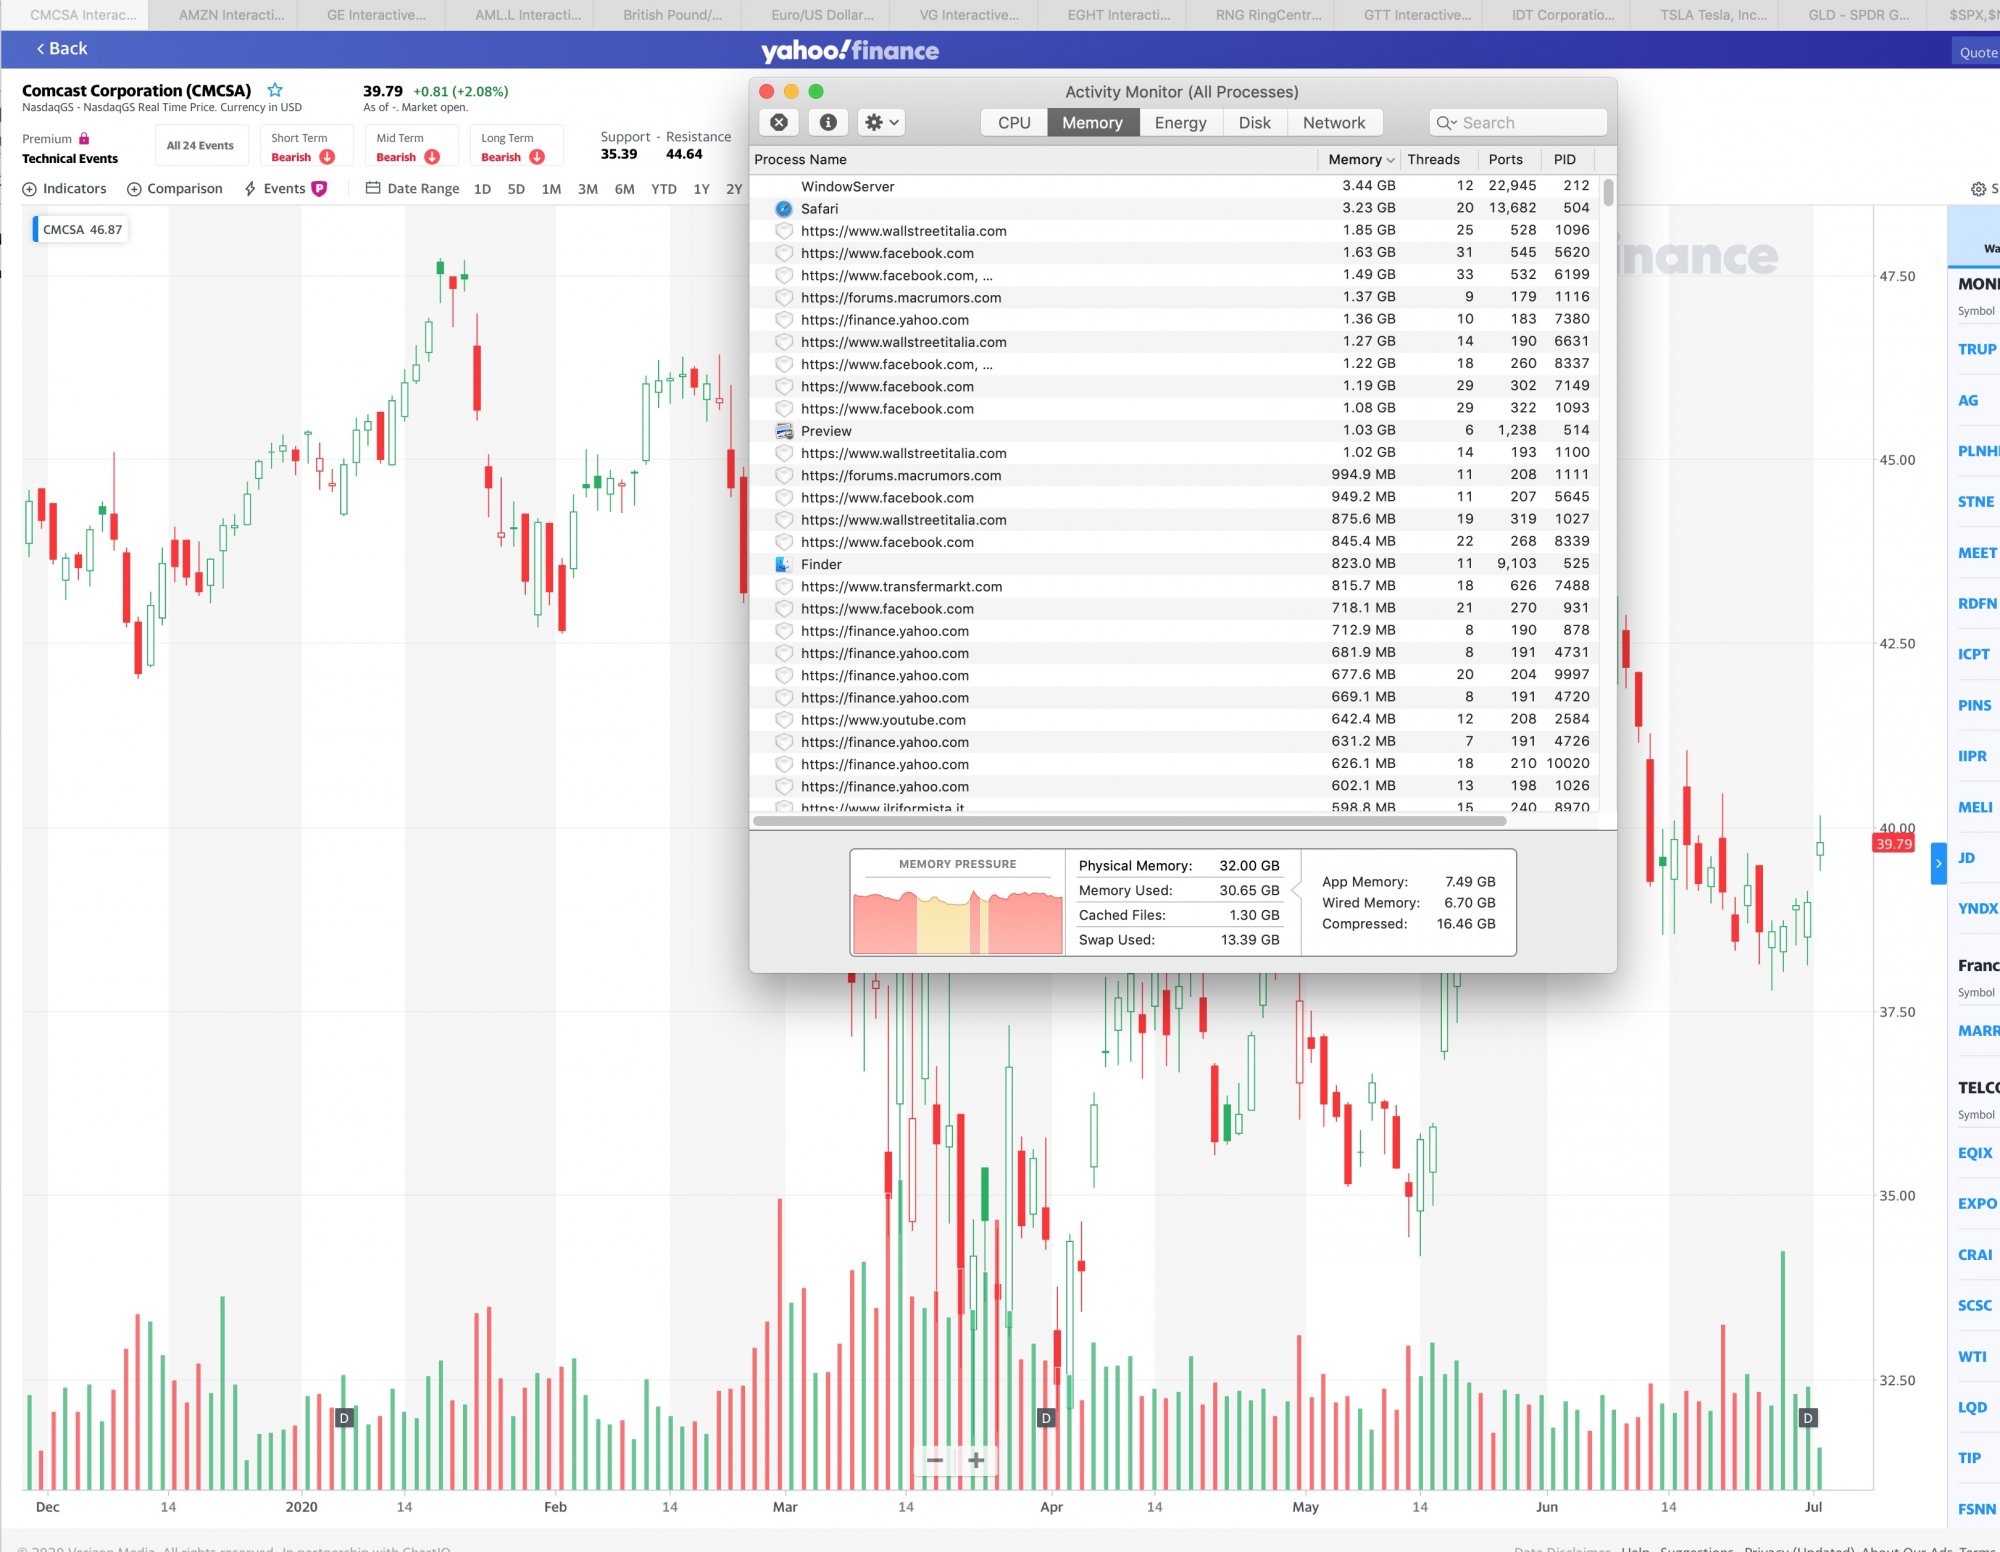Click the CMCSA 46.87 chart legend tag
This screenshot has width=2000, height=1552.
pyautogui.click(x=80, y=229)
